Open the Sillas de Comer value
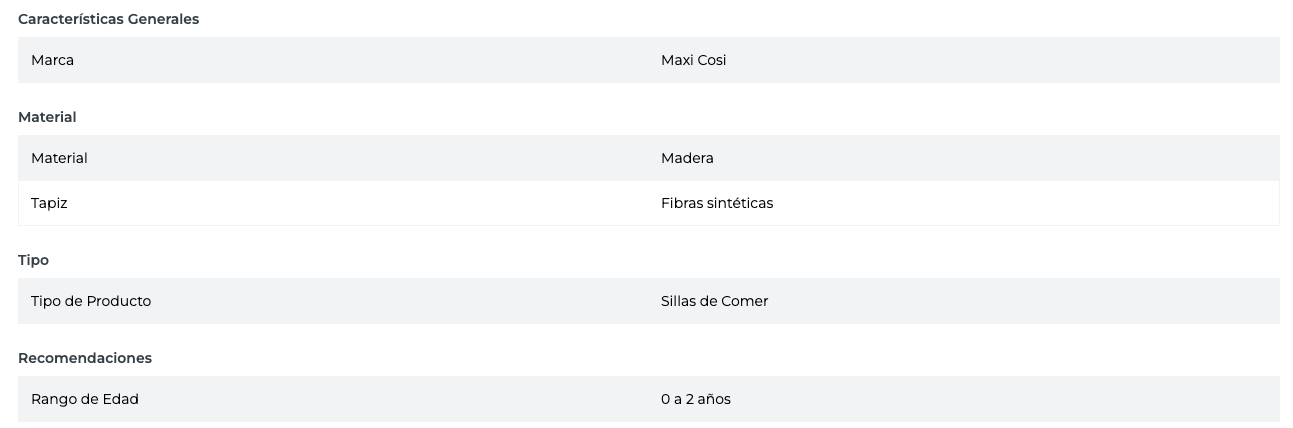The image size is (1293, 428). (714, 301)
